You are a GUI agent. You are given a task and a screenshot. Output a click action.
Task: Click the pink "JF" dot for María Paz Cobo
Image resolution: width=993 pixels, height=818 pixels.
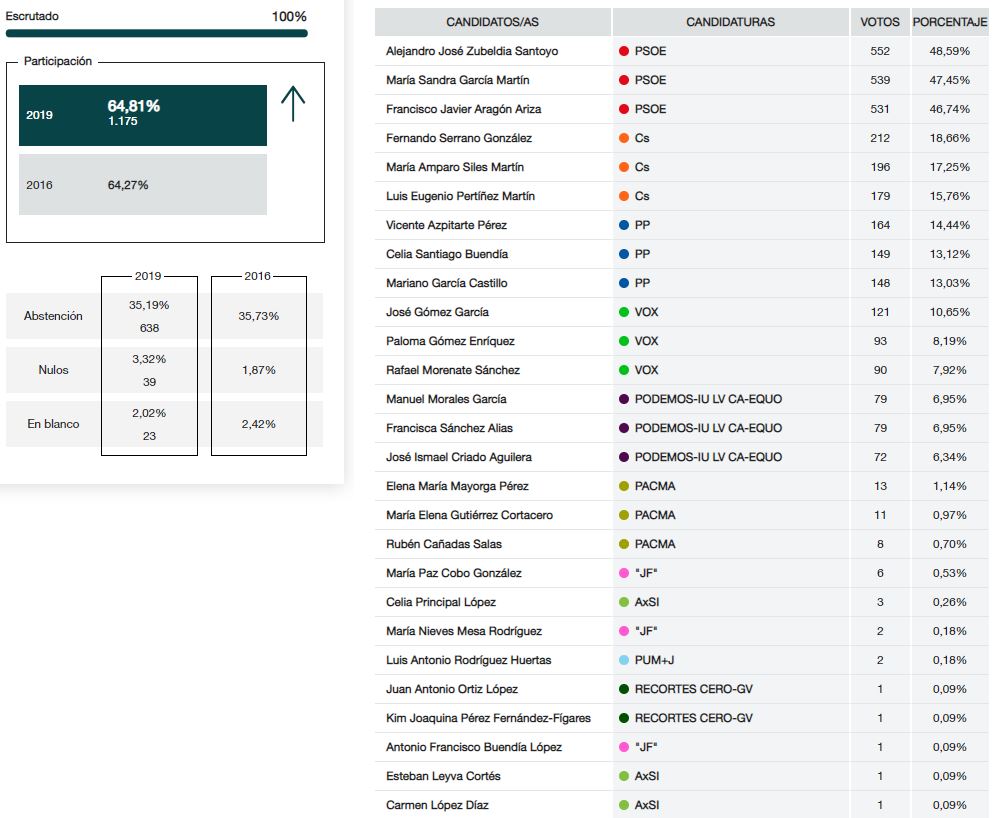(624, 573)
